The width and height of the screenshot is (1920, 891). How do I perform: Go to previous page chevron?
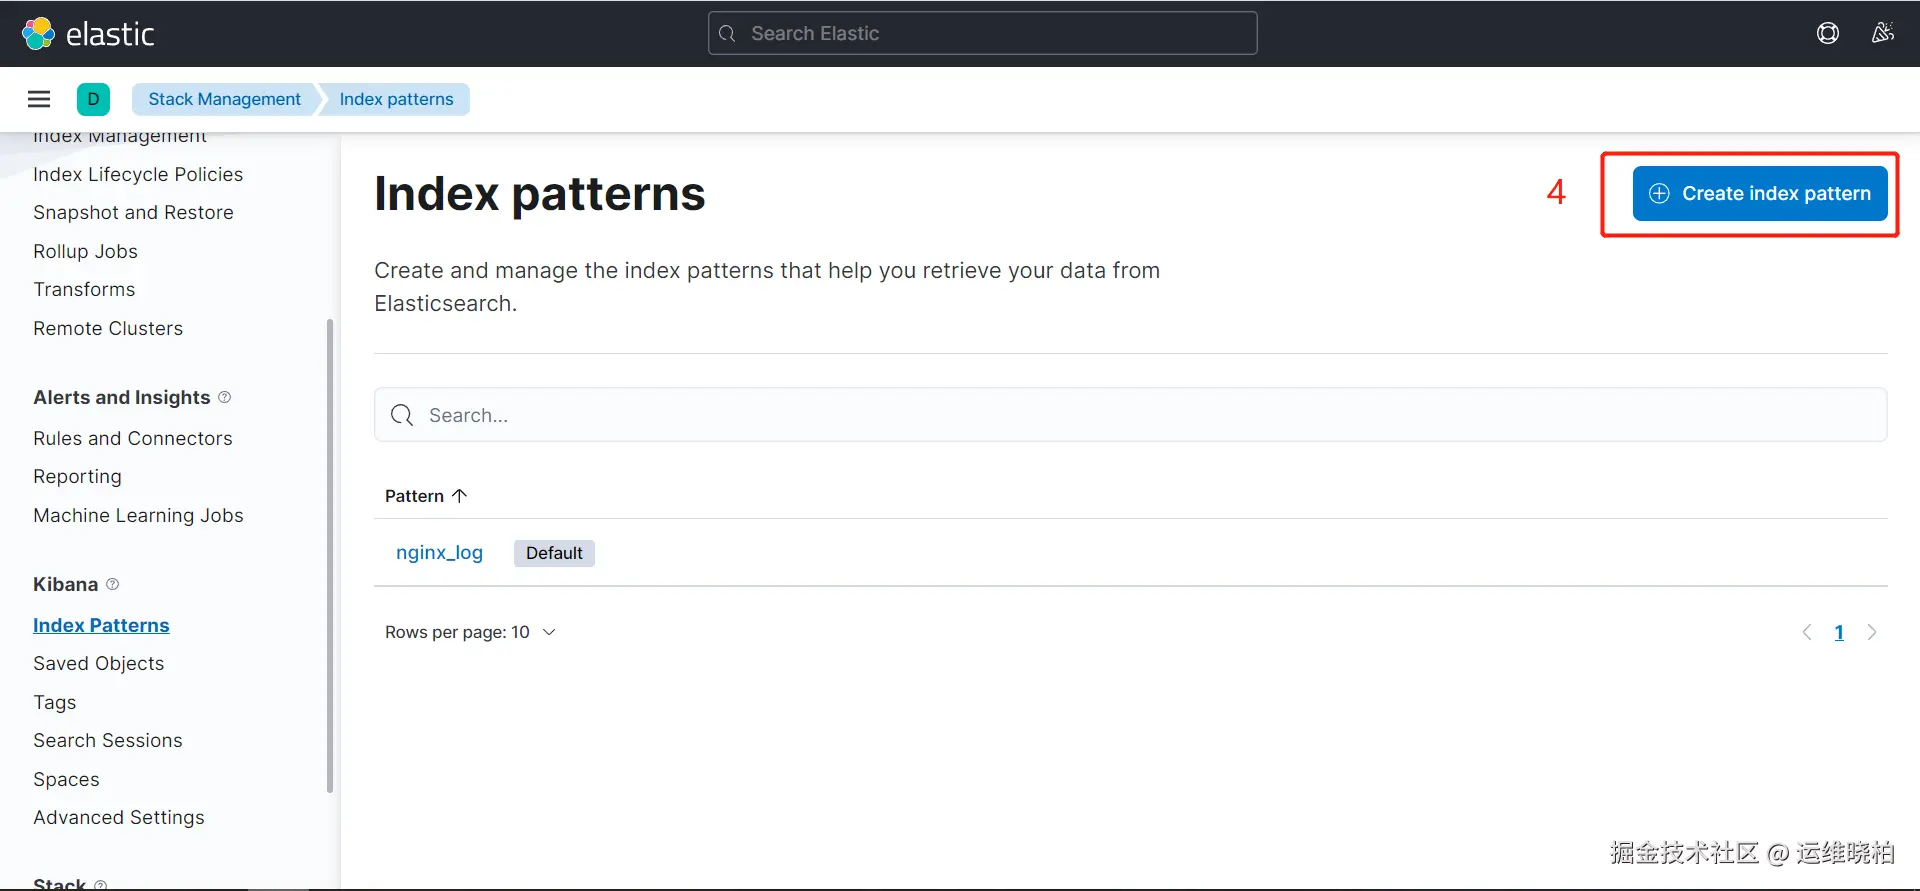coord(1807,632)
